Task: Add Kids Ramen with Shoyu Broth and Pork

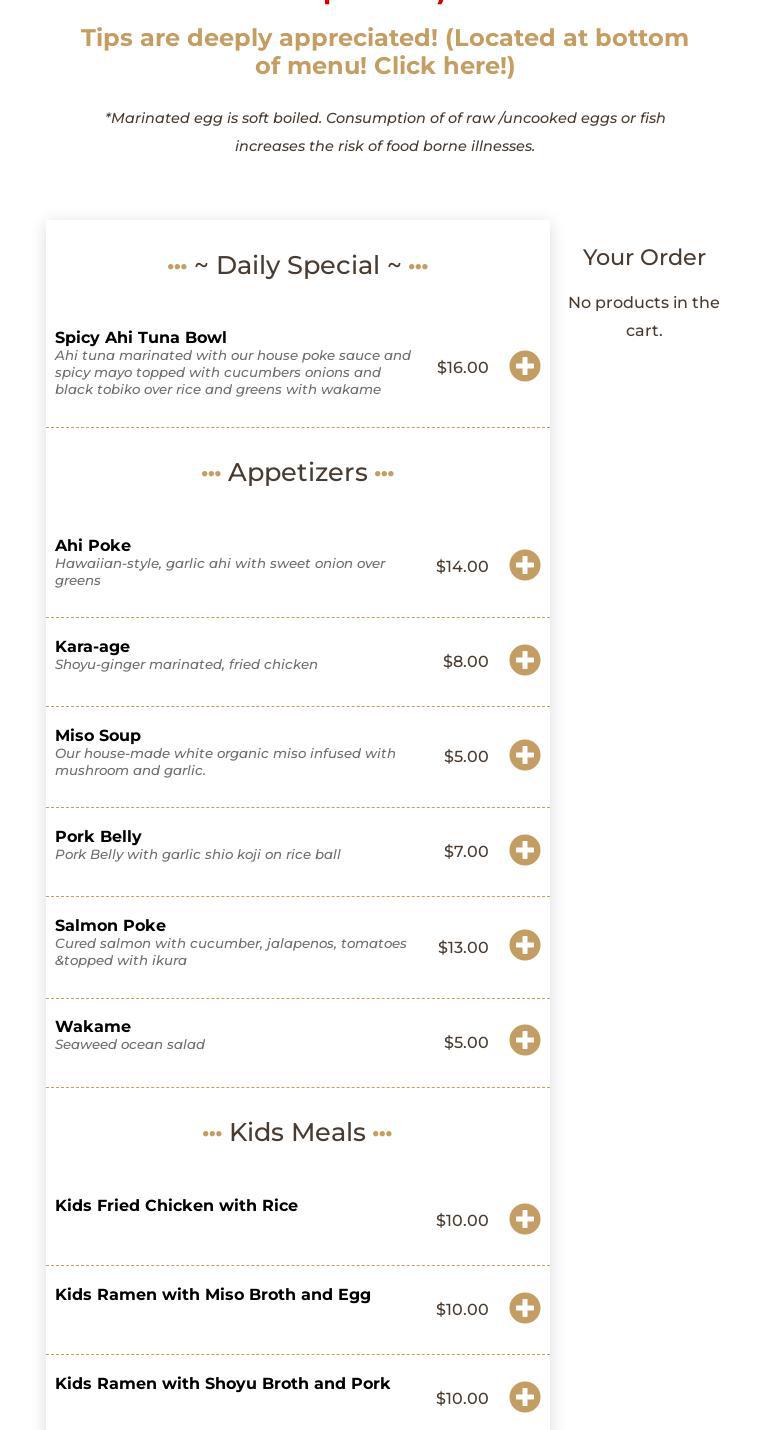Action: coord(525,1397)
